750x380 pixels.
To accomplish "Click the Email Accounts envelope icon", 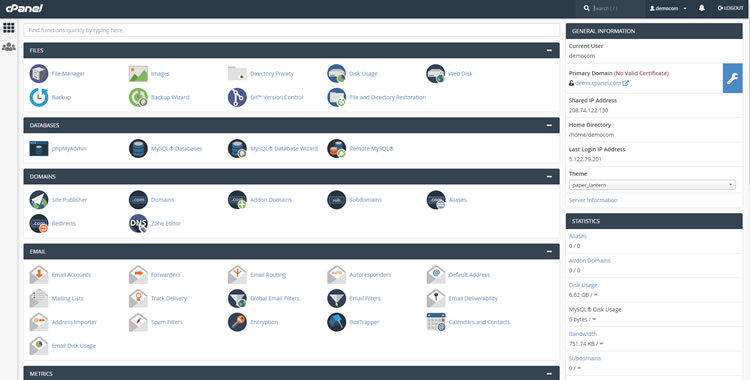I will click(x=39, y=275).
